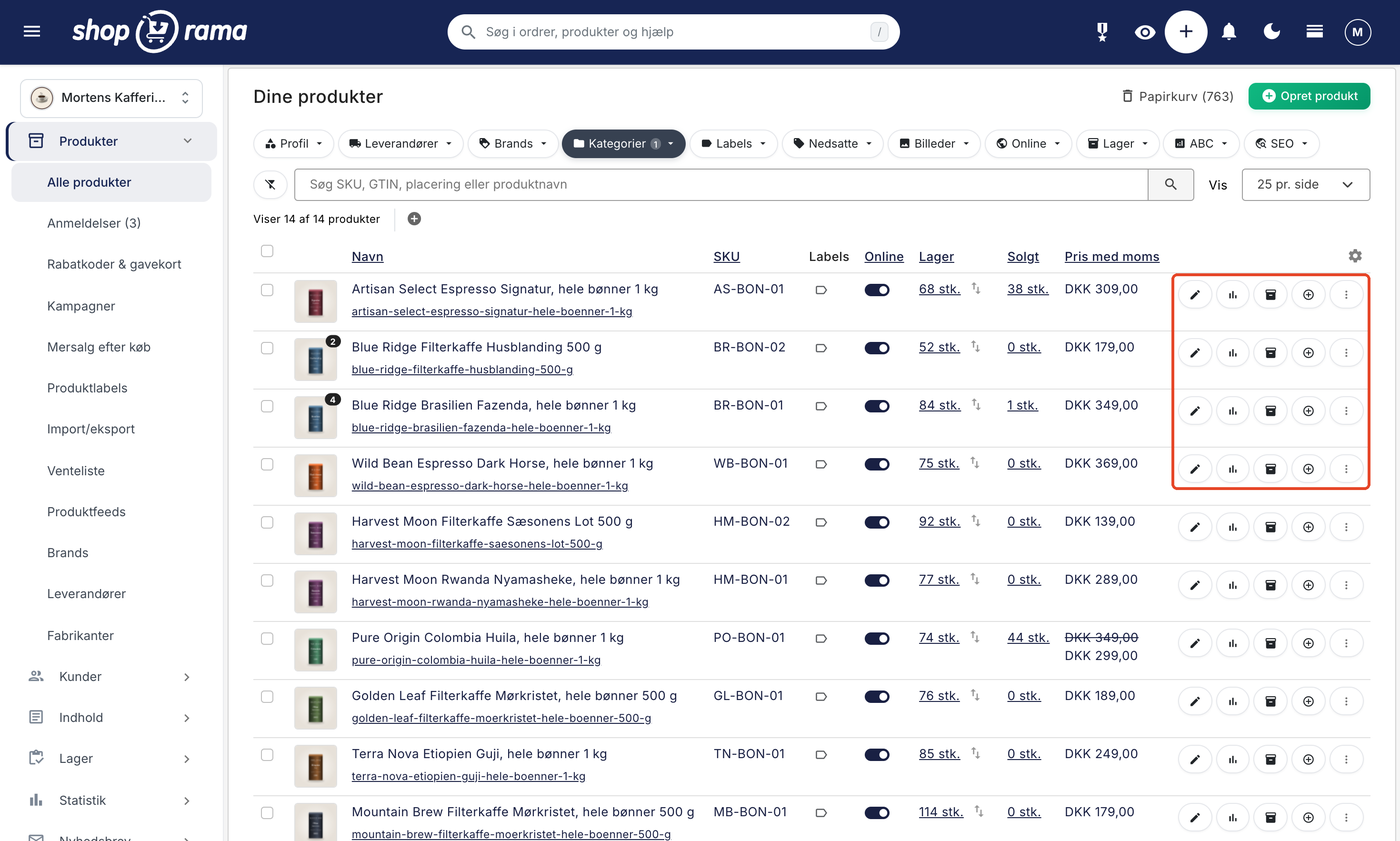Focus the global search field in the header

[x=673, y=32]
